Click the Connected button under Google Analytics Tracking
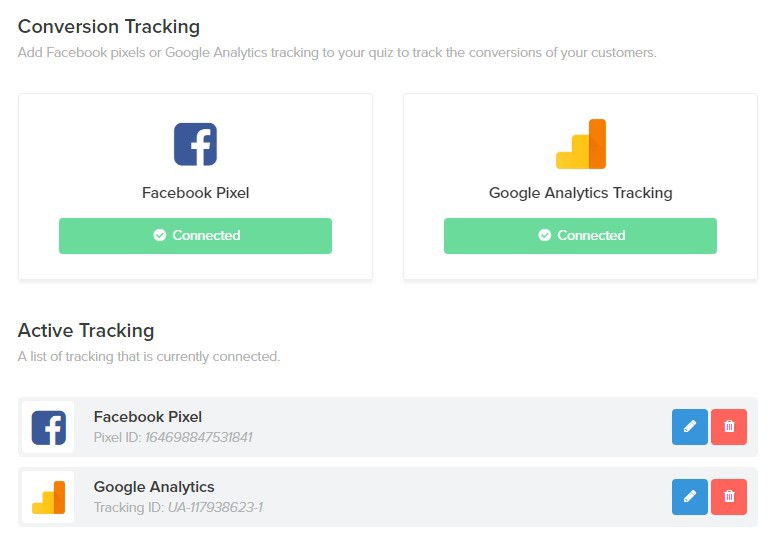Screen dimensions: 773x537 [x=580, y=236]
